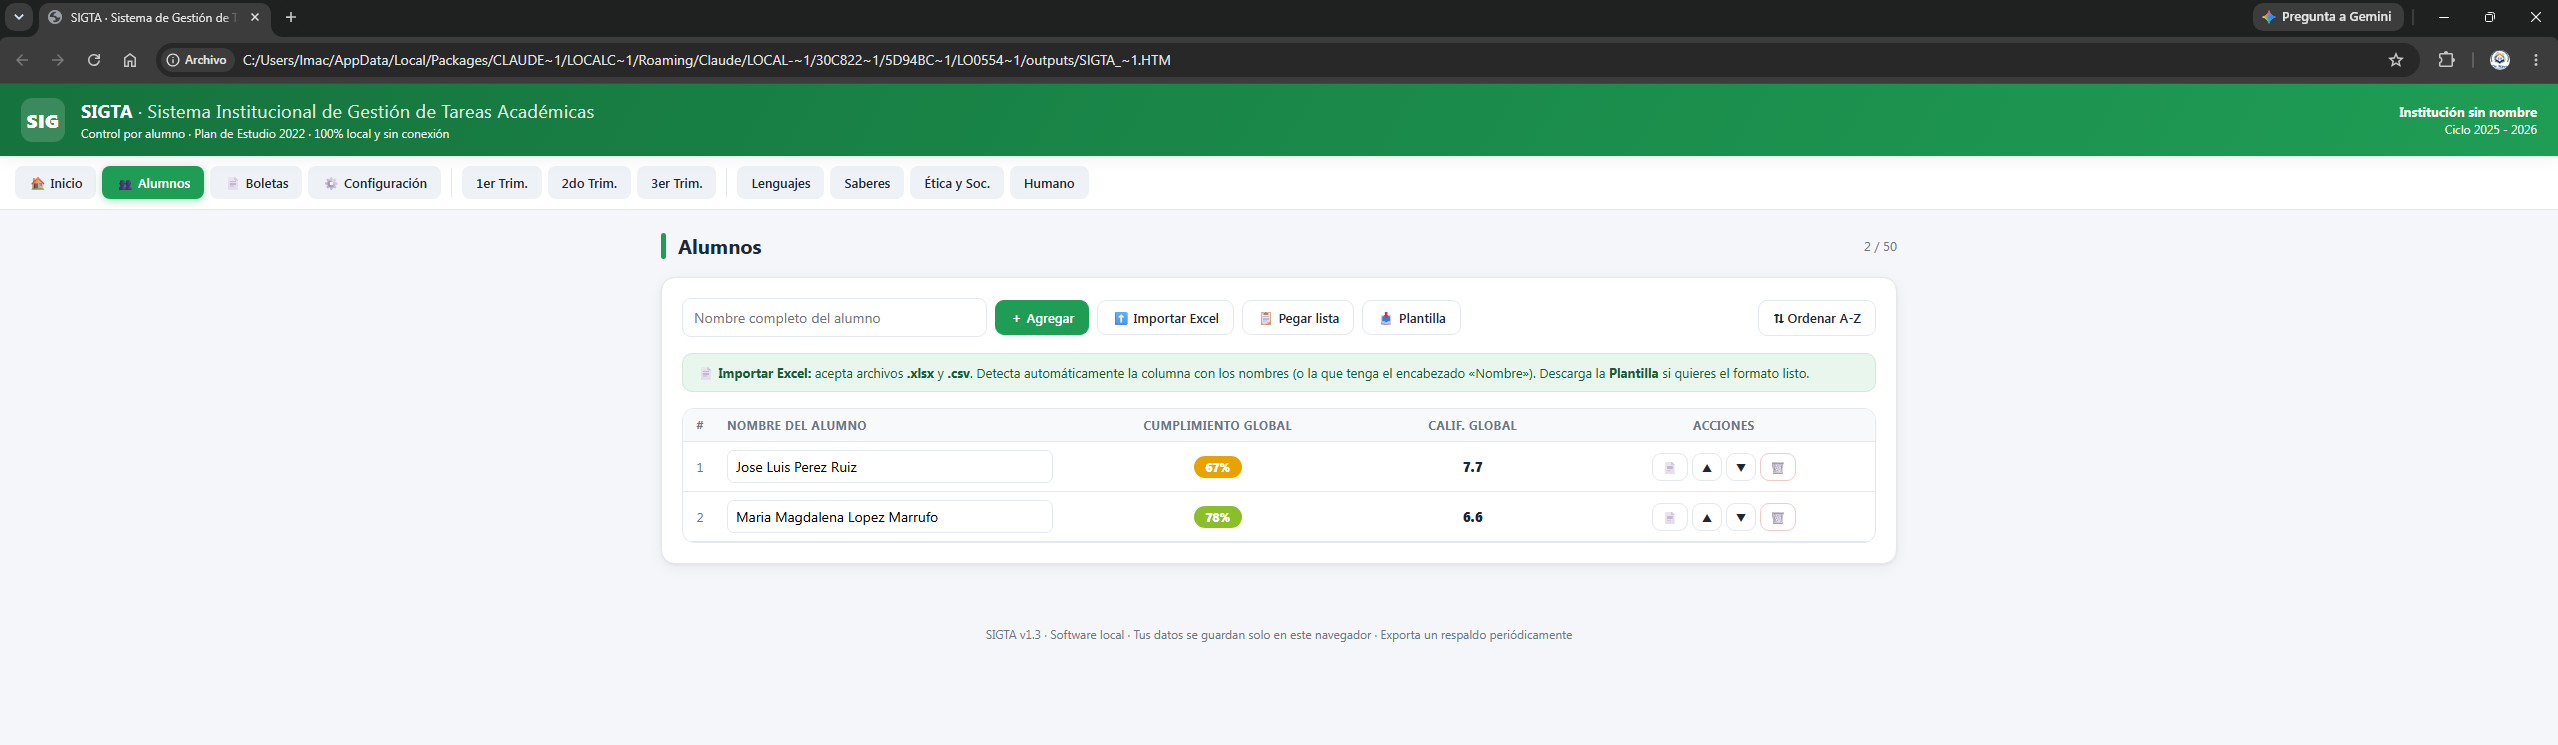Click the green Agregar button
The width and height of the screenshot is (2558, 745).
click(1042, 318)
